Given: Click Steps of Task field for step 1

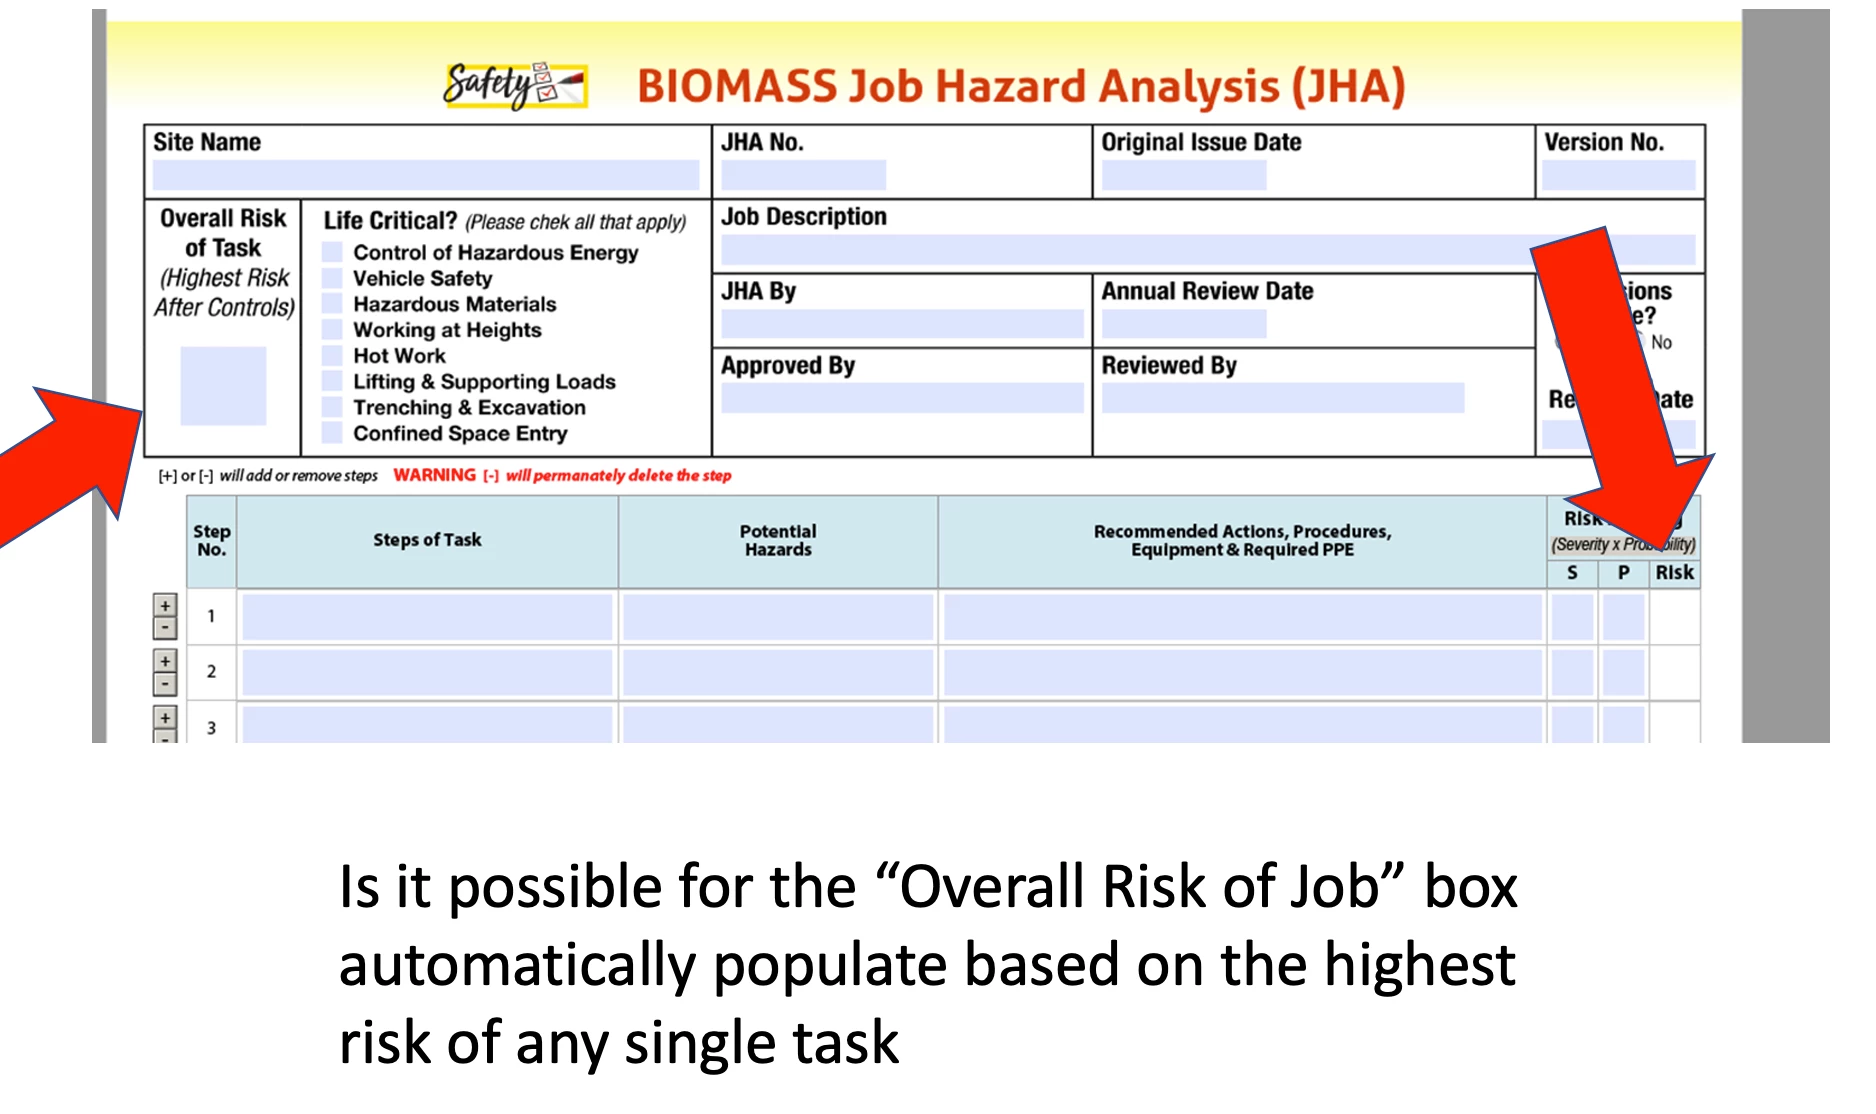Looking at the screenshot, I should click(427, 617).
